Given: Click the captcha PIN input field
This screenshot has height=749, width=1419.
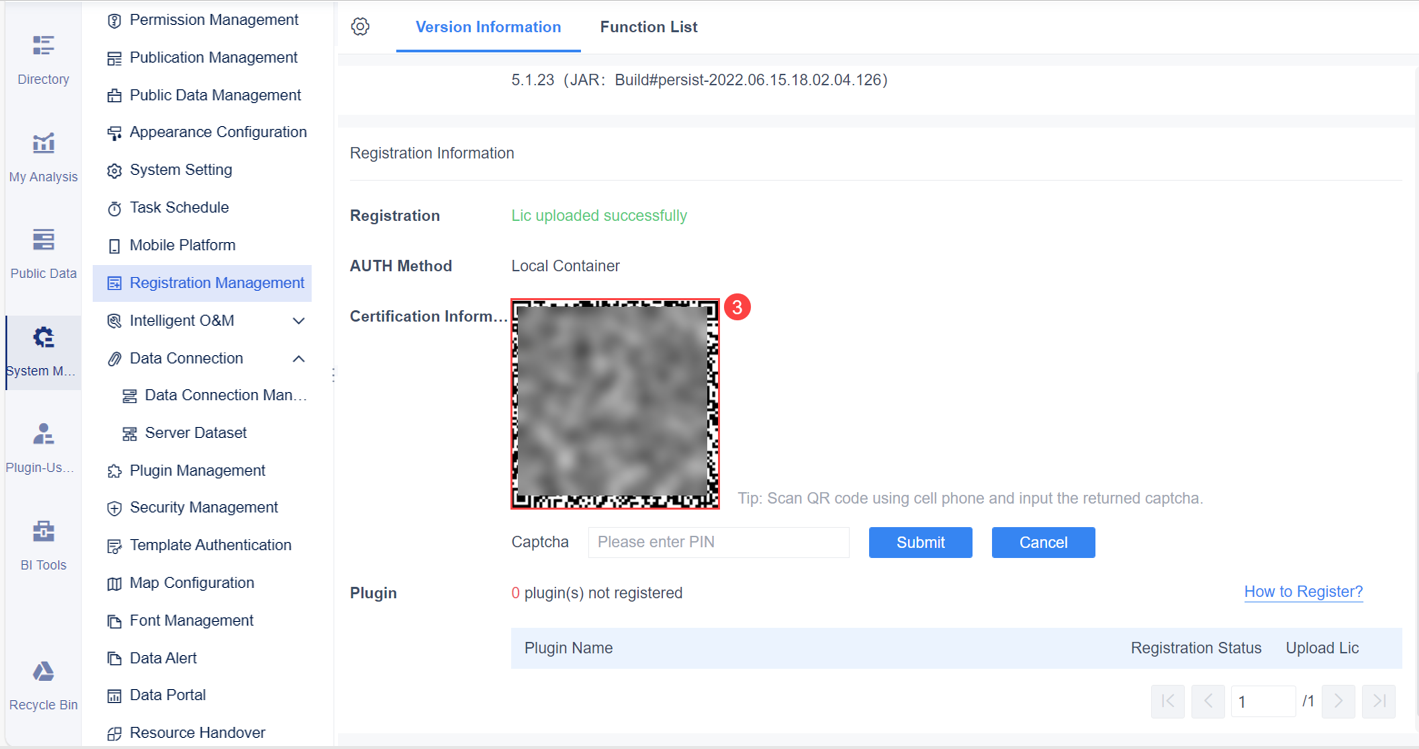Looking at the screenshot, I should coord(718,542).
